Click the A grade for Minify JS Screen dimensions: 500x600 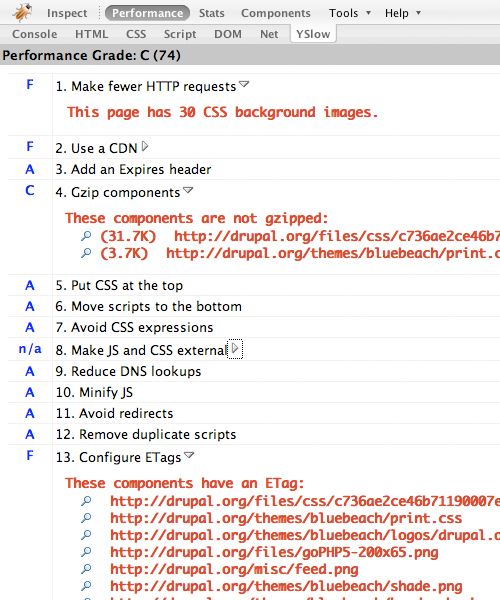[30, 392]
